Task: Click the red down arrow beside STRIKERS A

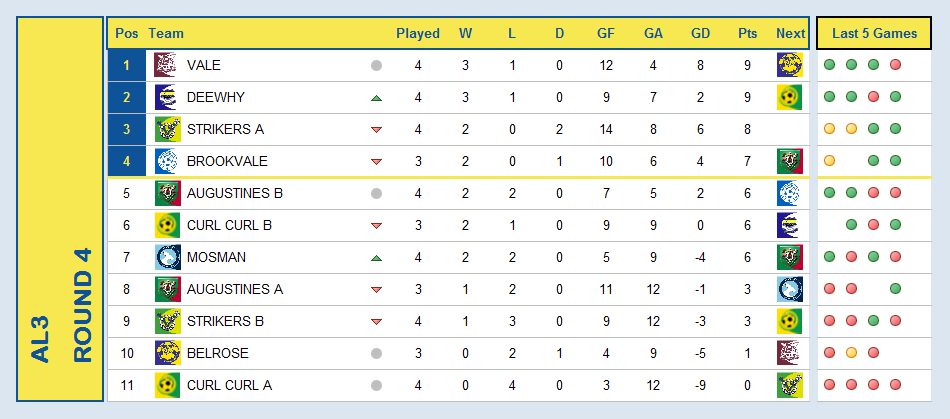Action: [376, 130]
